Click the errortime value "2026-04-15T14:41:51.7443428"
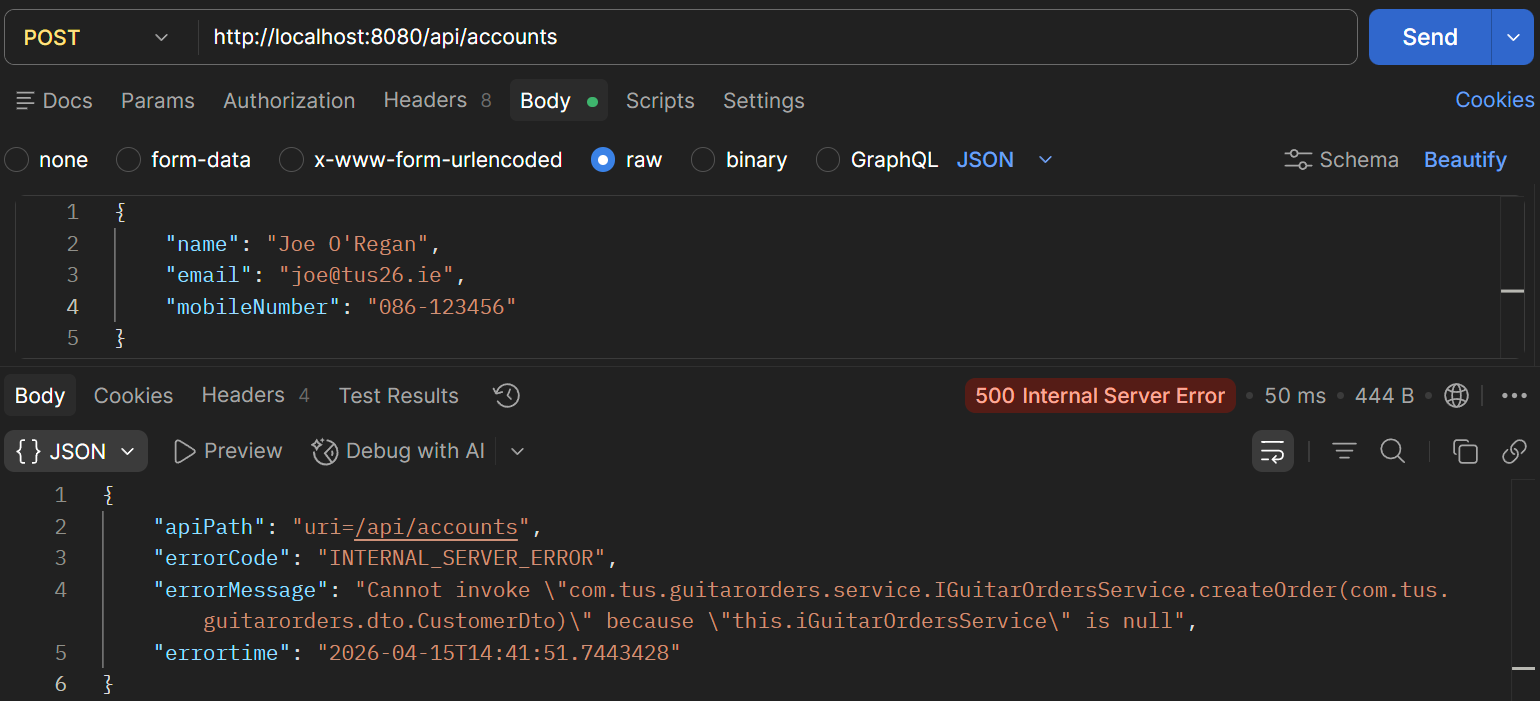The image size is (1540, 701). pos(498,653)
